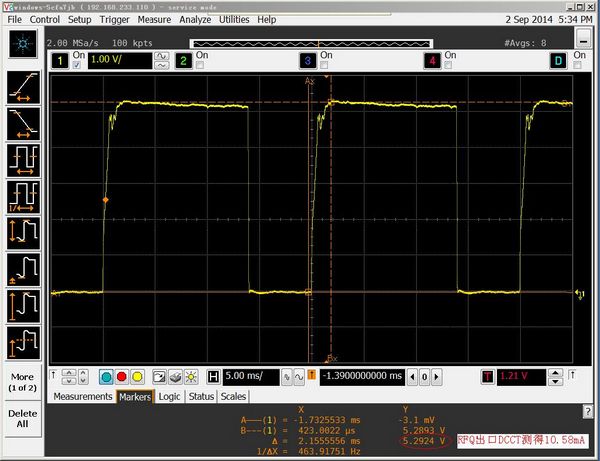600x461 pixels.
Task: Click the trigger T setup icon
Action: (487, 376)
